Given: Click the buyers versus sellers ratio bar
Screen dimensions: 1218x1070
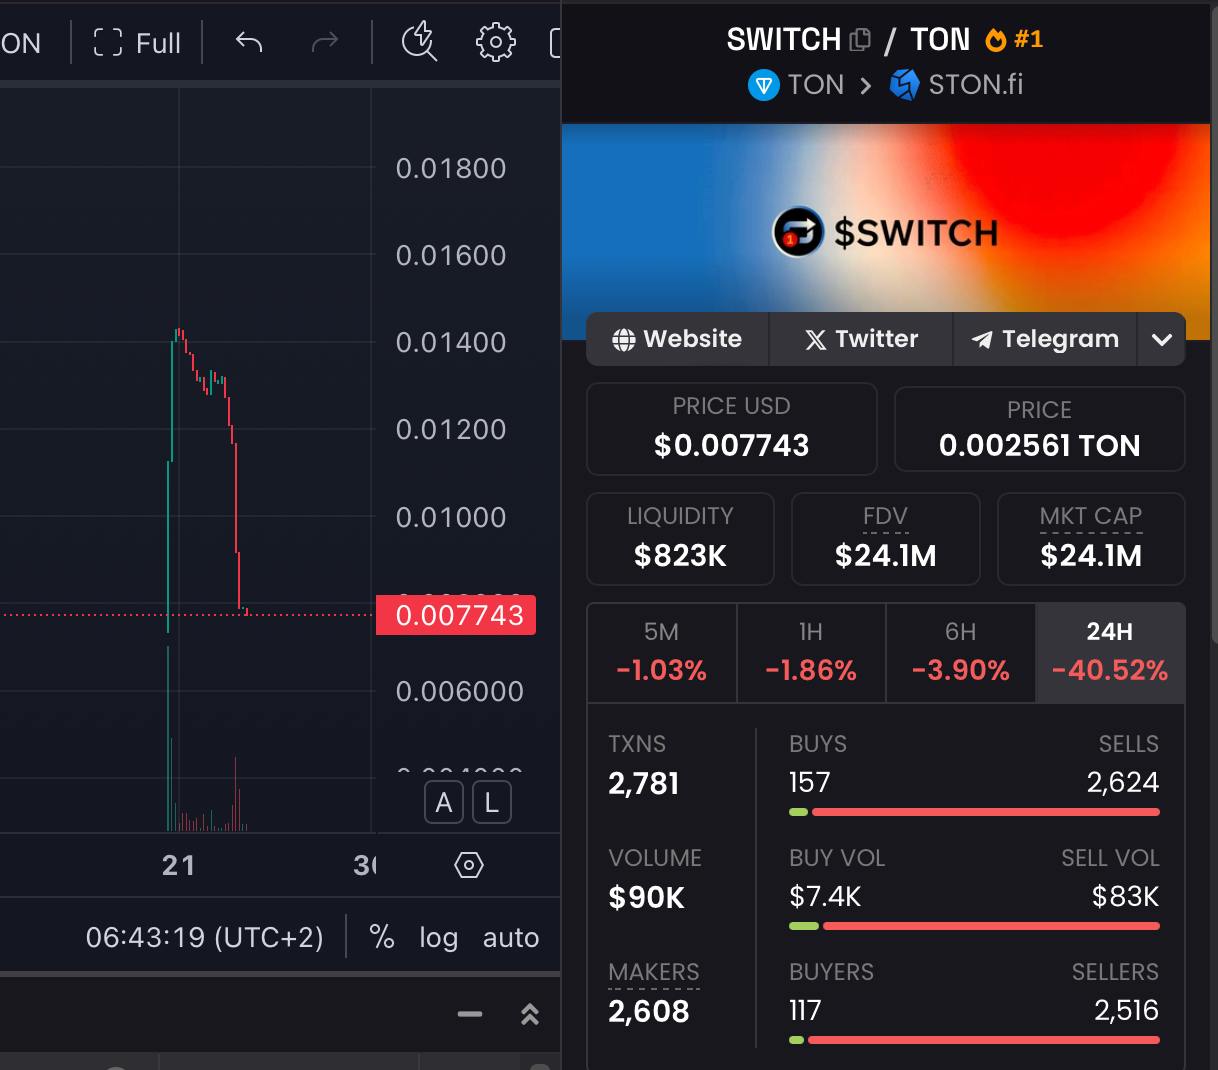Looking at the screenshot, I should [974, 1040].
